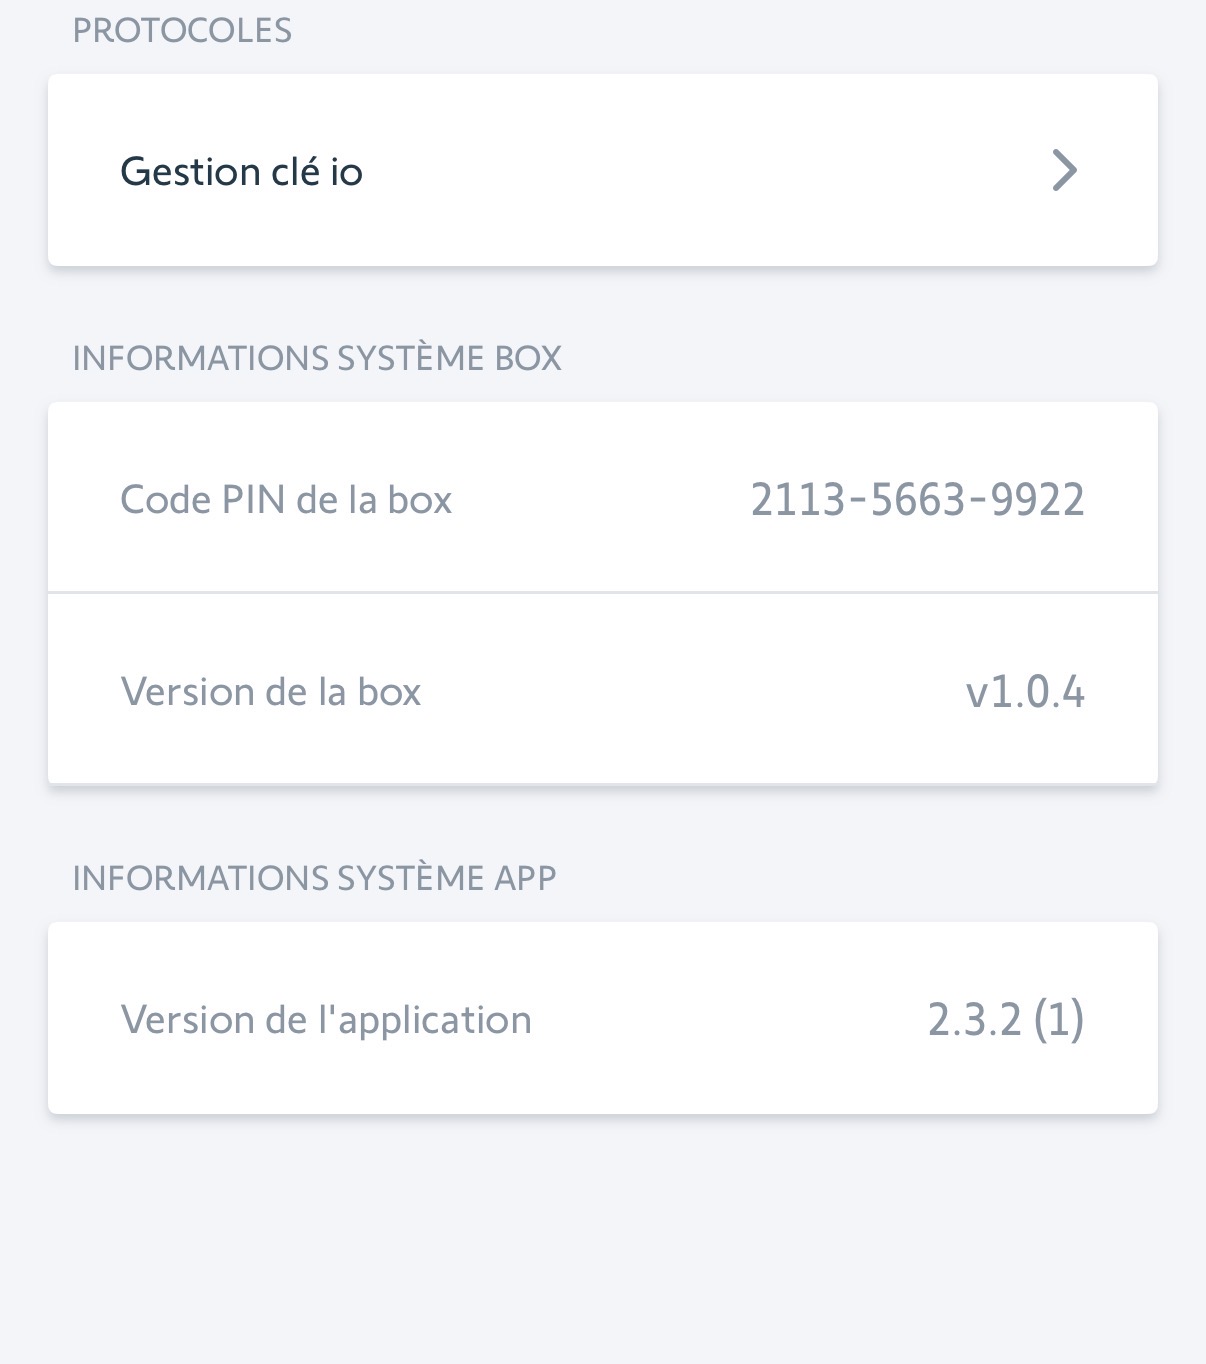The image size is (1206, 1364).
Task: Click the "(1)" build number in app version
Action: tap(1059, 1020)
